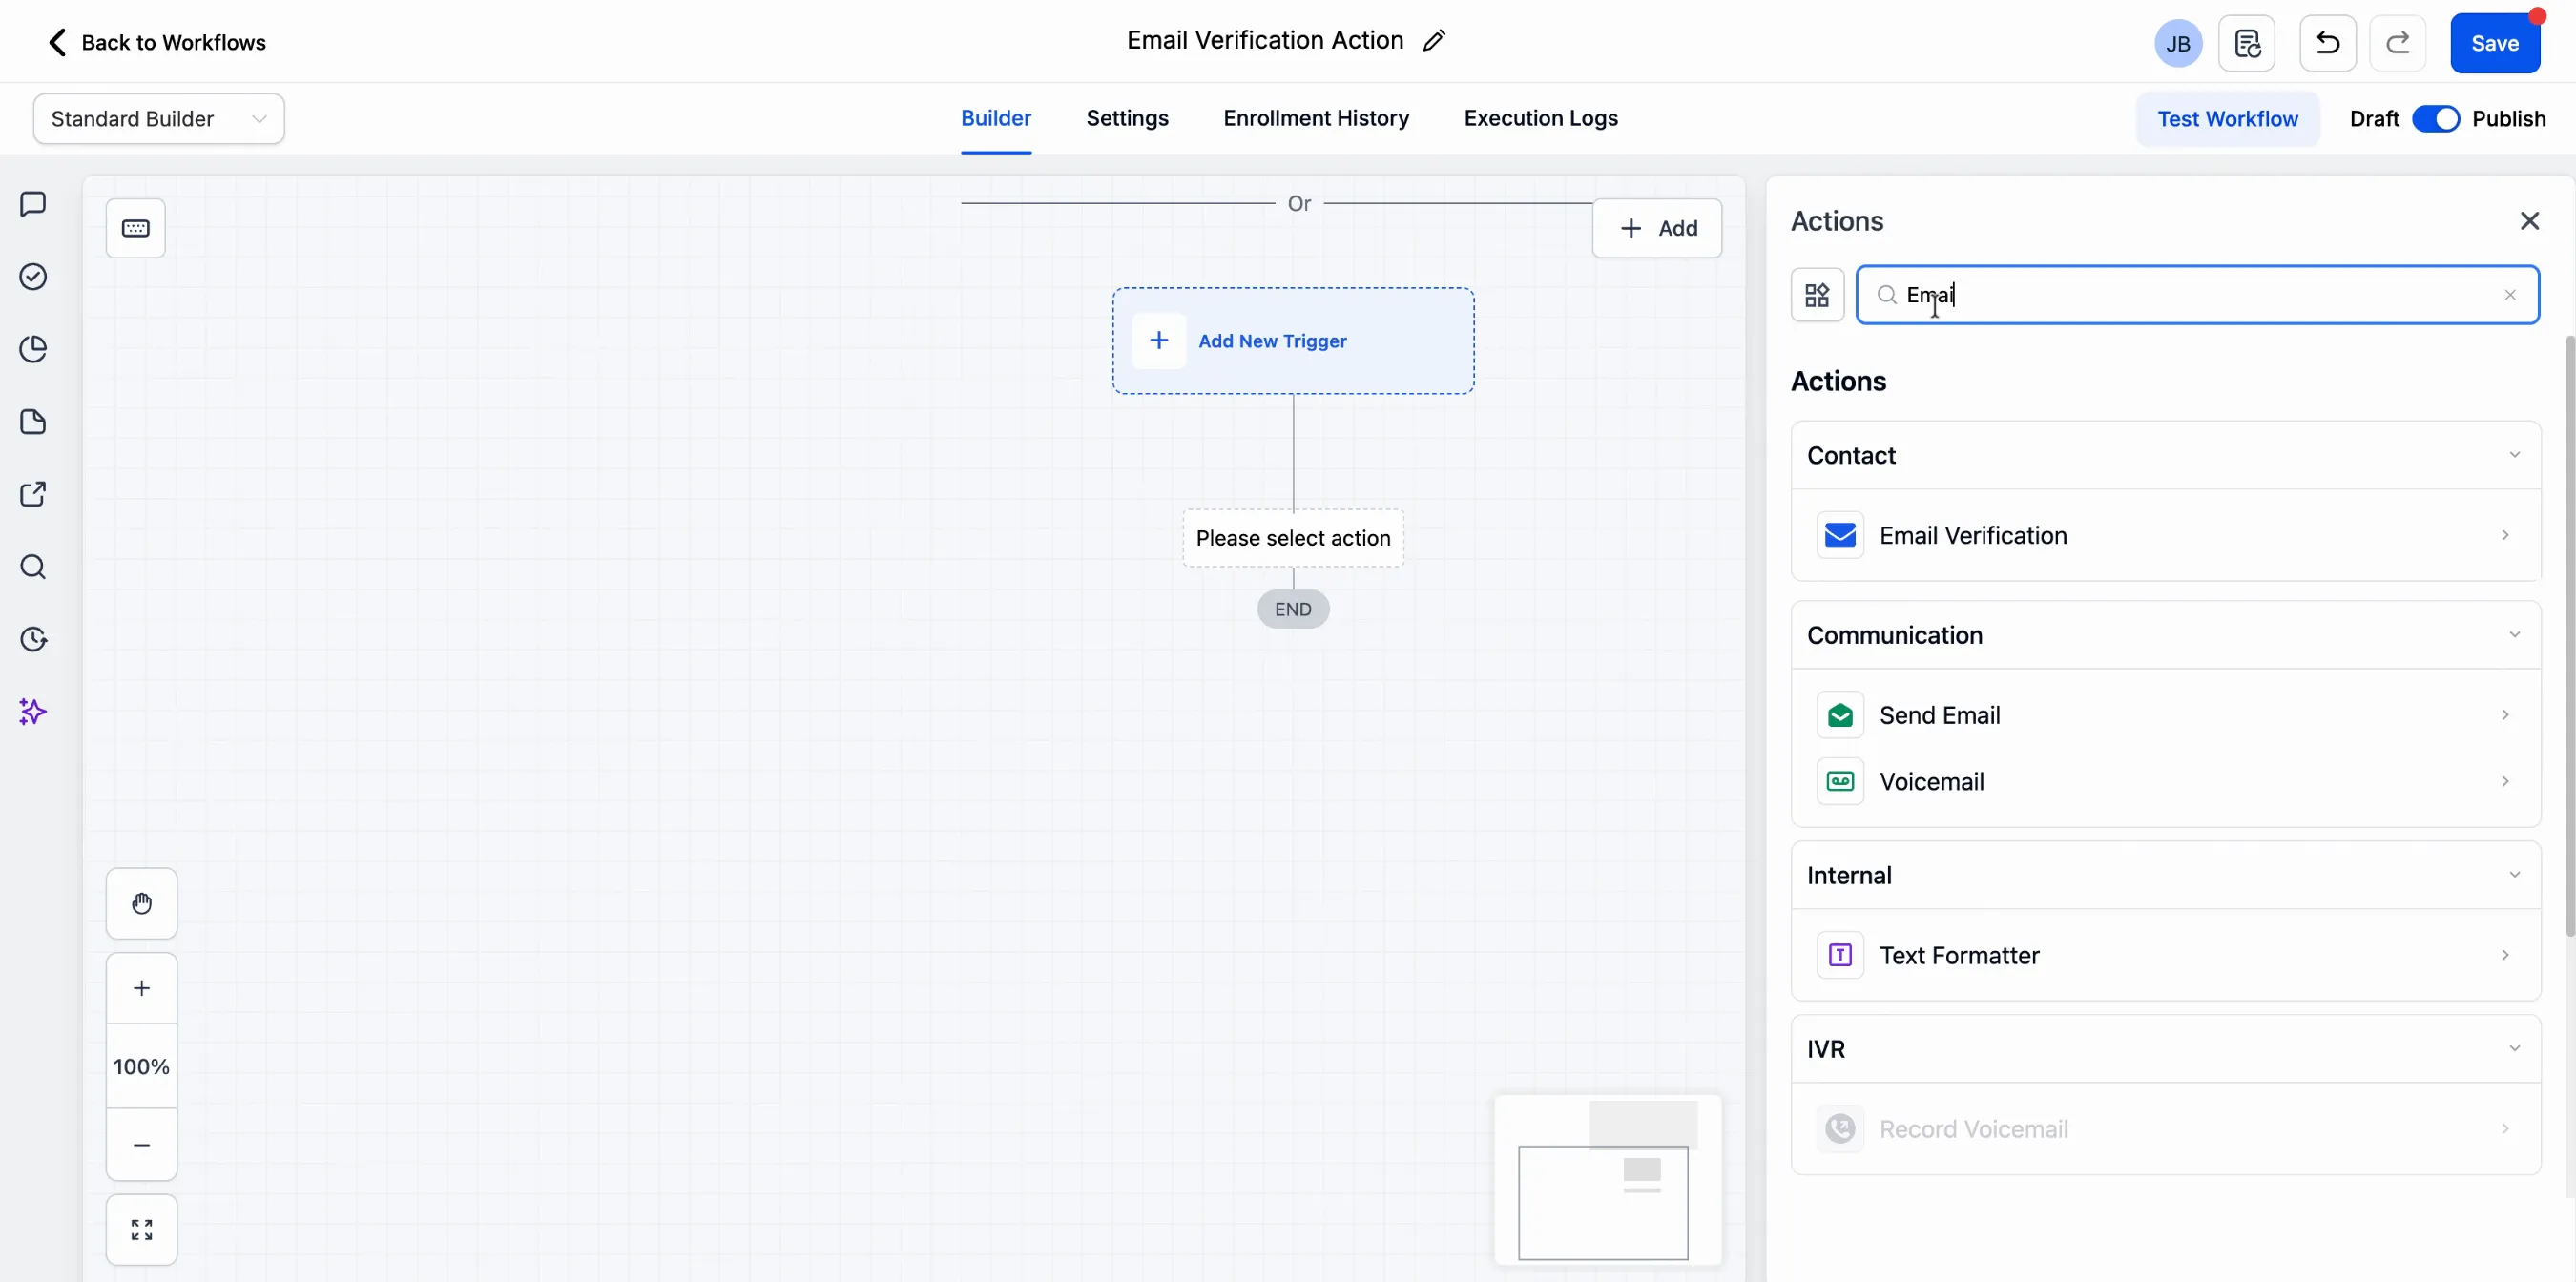
Task: Open the external link icon in sidebar
Action: pyautogui.click(x=33, y=494)
